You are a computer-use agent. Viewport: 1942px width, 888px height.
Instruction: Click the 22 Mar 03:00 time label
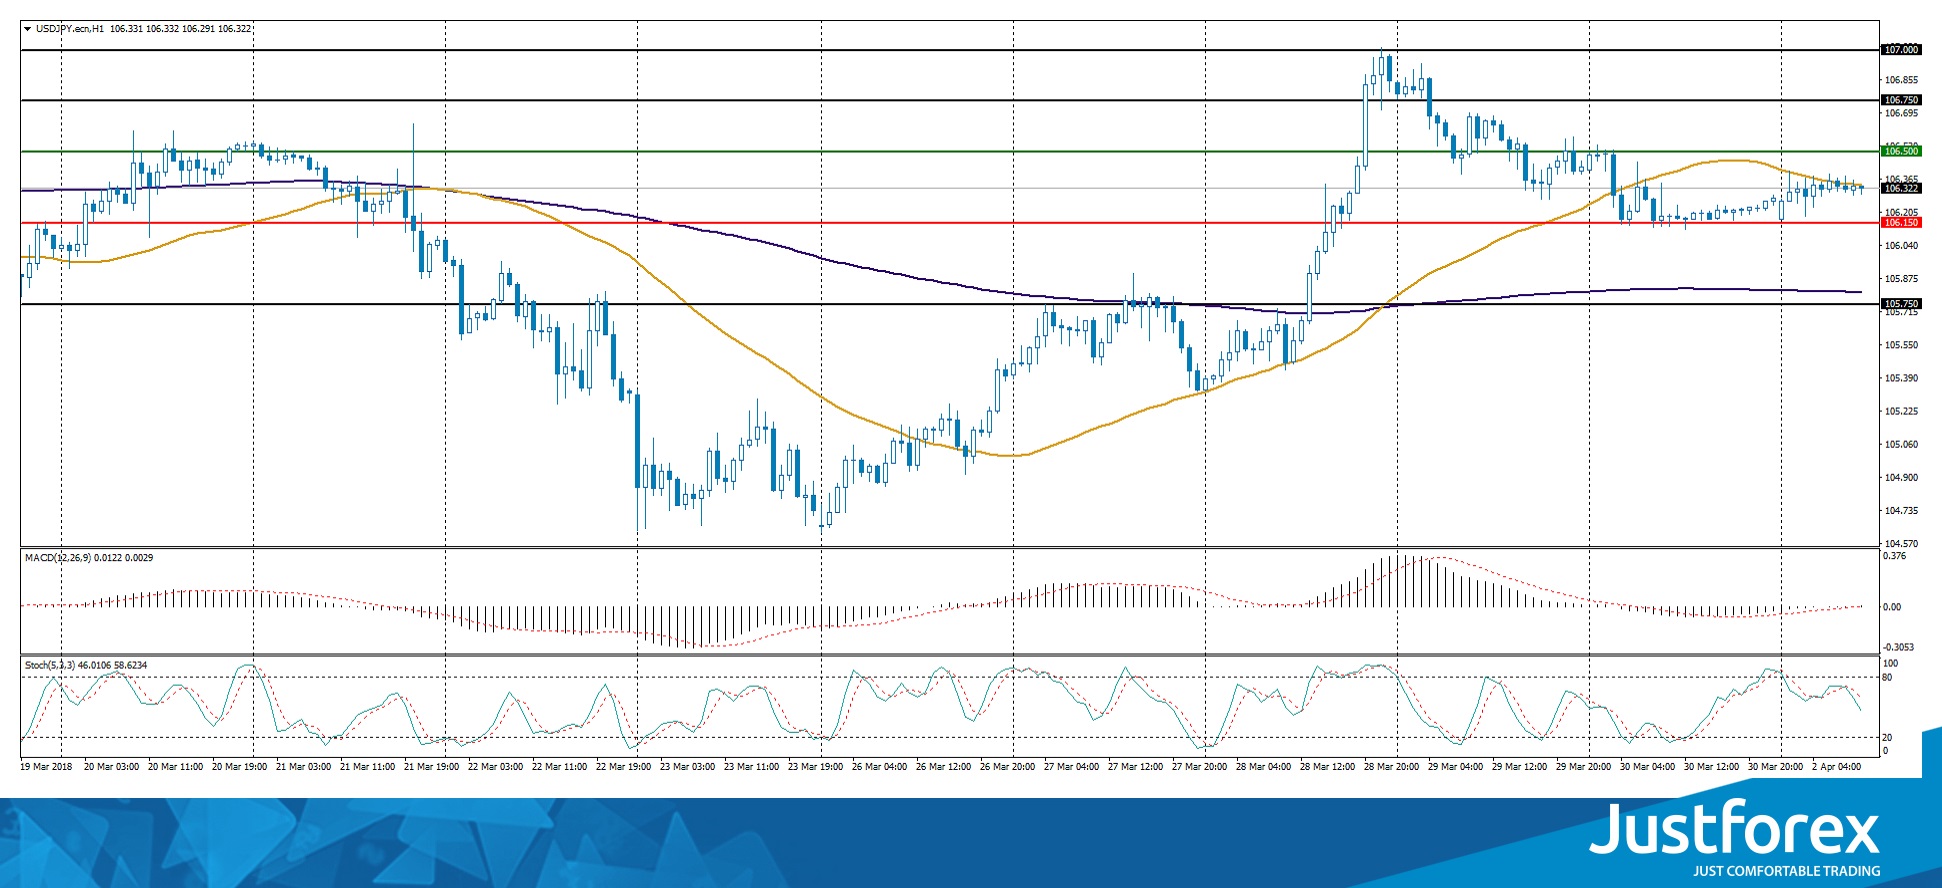(495, 767)
